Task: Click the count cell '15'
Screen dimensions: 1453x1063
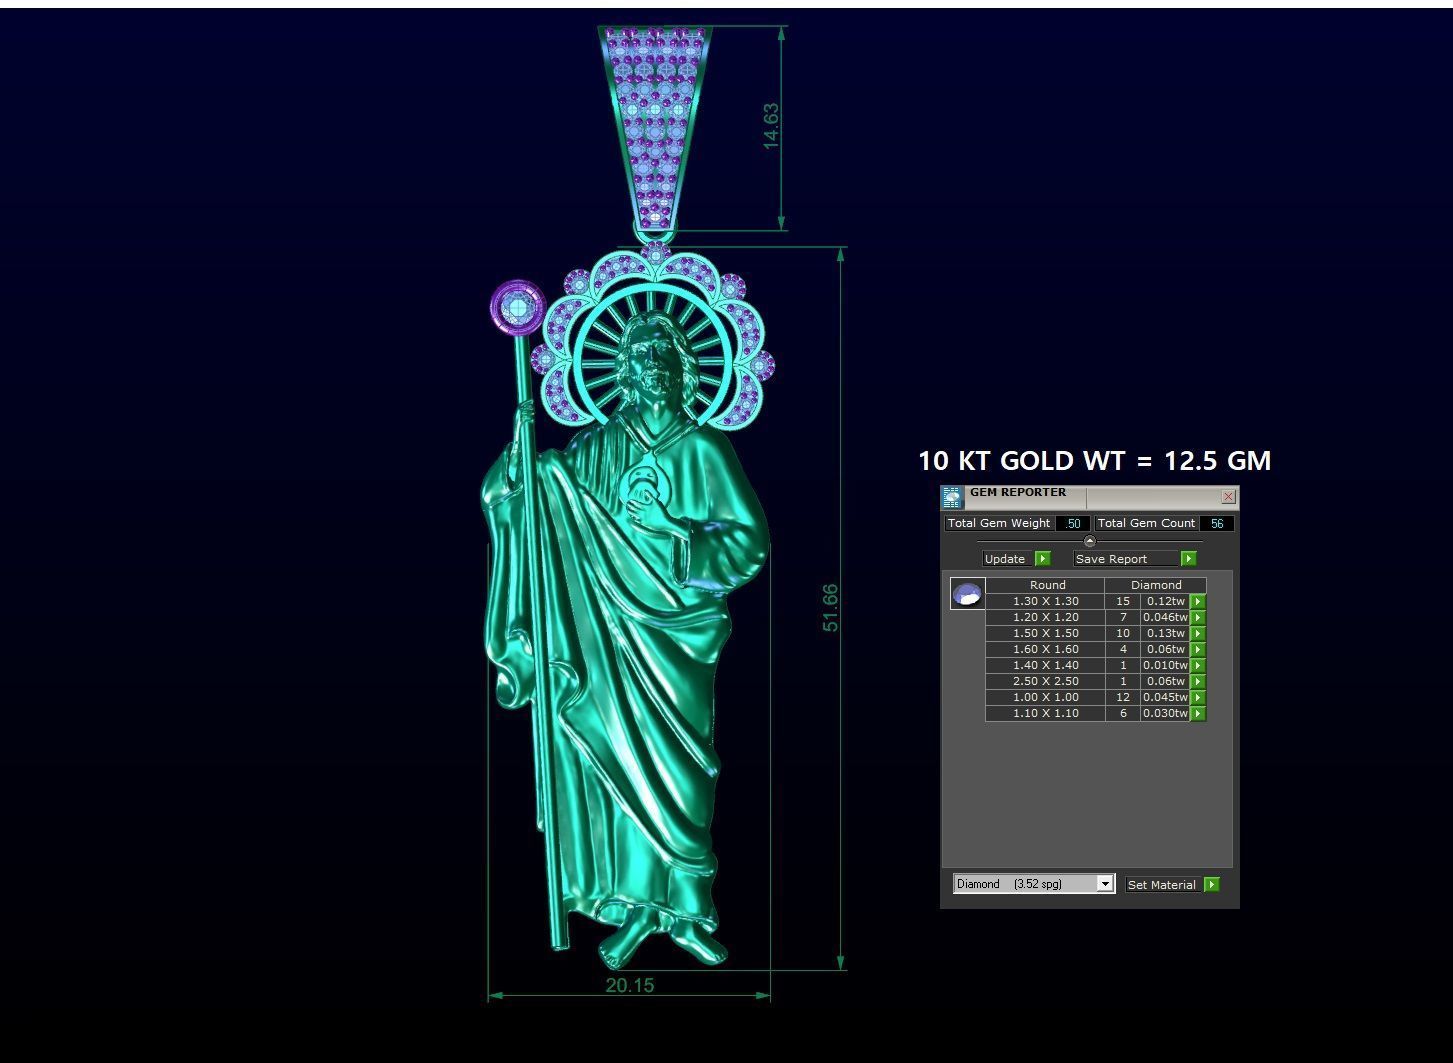Action: [1123, 602]
